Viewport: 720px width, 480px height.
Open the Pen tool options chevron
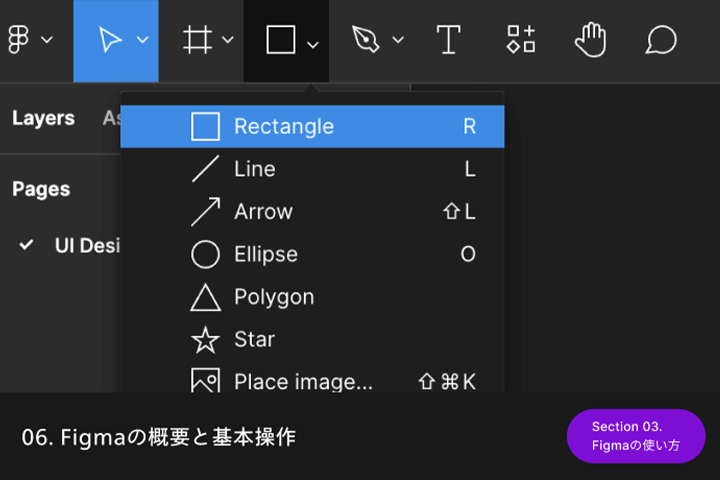coord(398,40)
